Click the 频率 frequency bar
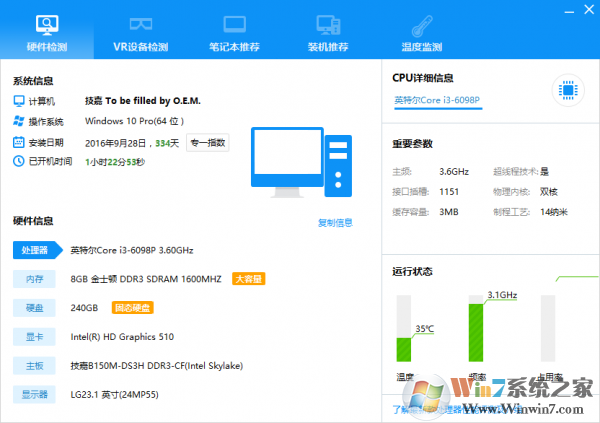This screenshot has height=423, width=600. tap(476, 328)
